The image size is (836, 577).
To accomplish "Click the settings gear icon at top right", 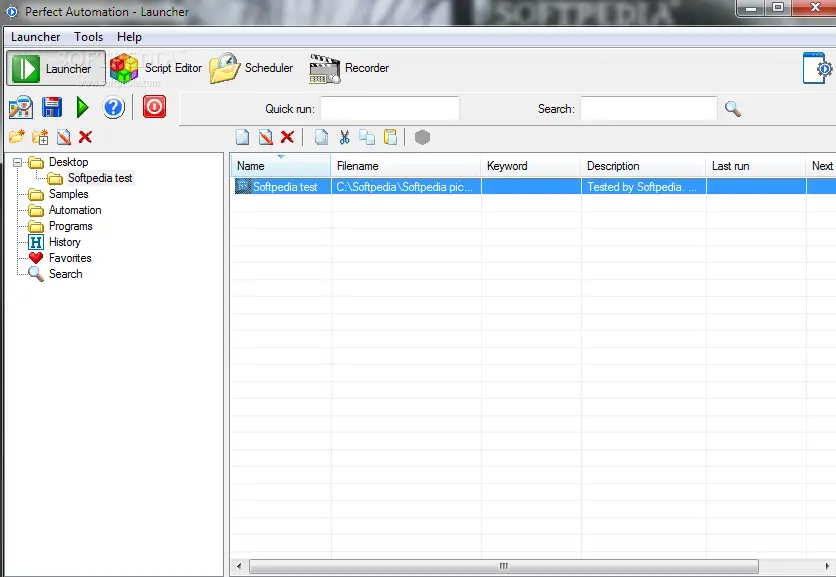I will pyautogui.click(x=818, y=68).
